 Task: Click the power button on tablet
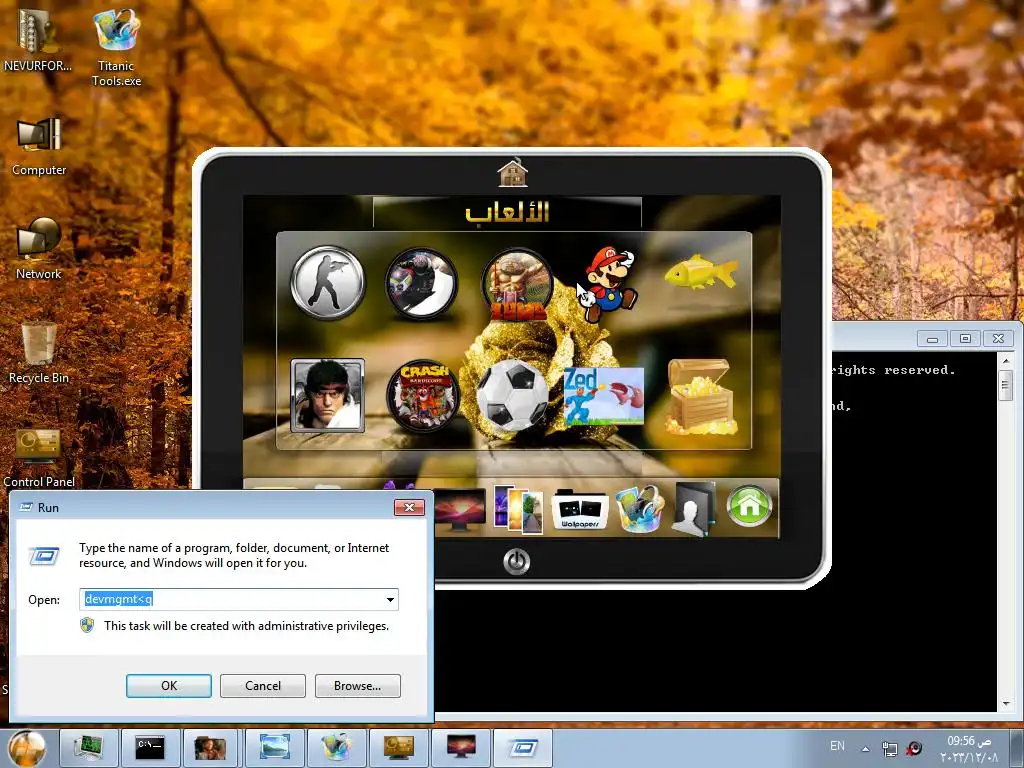coord(517,561)
